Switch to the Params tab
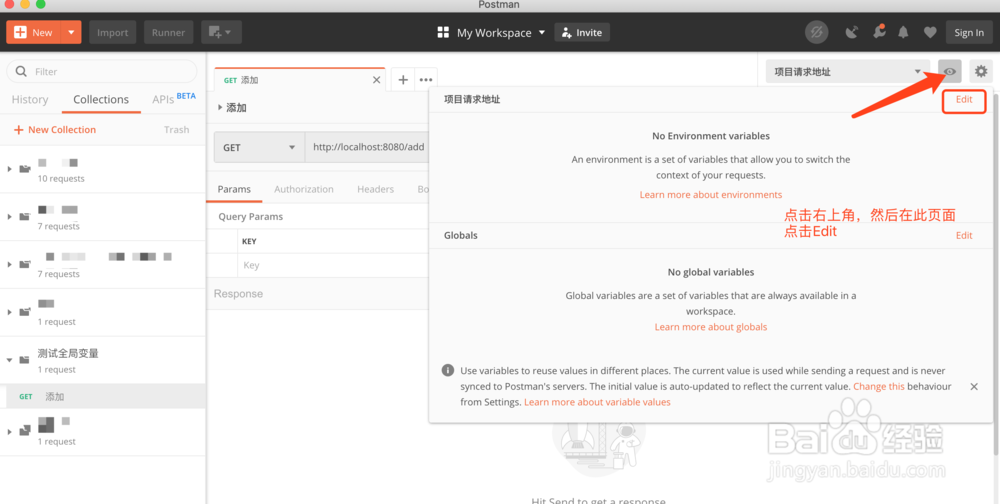This screenshot has width=1000, height=504. [234, 189]
